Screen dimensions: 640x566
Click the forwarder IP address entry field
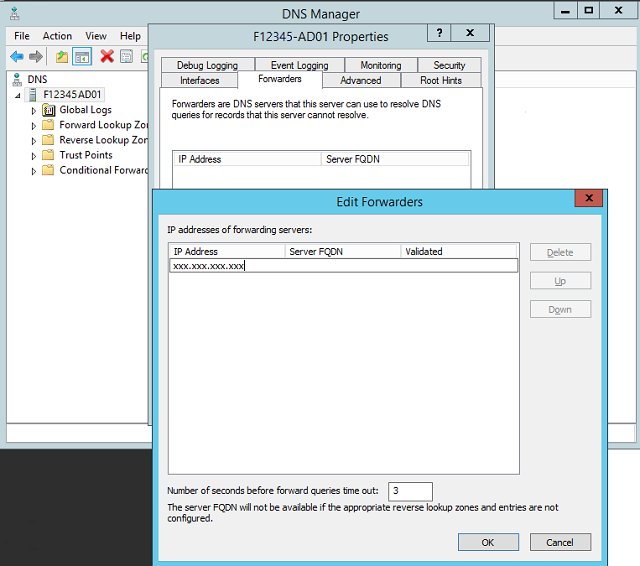point(344,266)
